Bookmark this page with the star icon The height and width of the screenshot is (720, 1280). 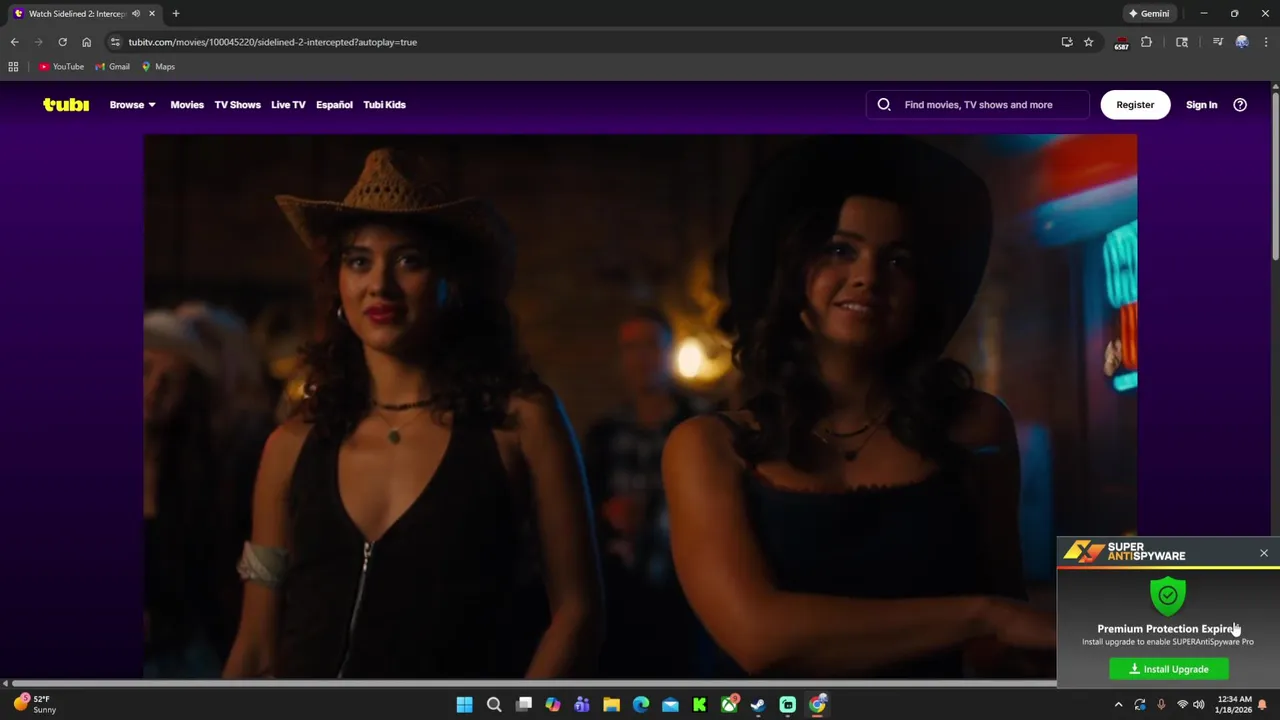click(x=1089, y=42)
